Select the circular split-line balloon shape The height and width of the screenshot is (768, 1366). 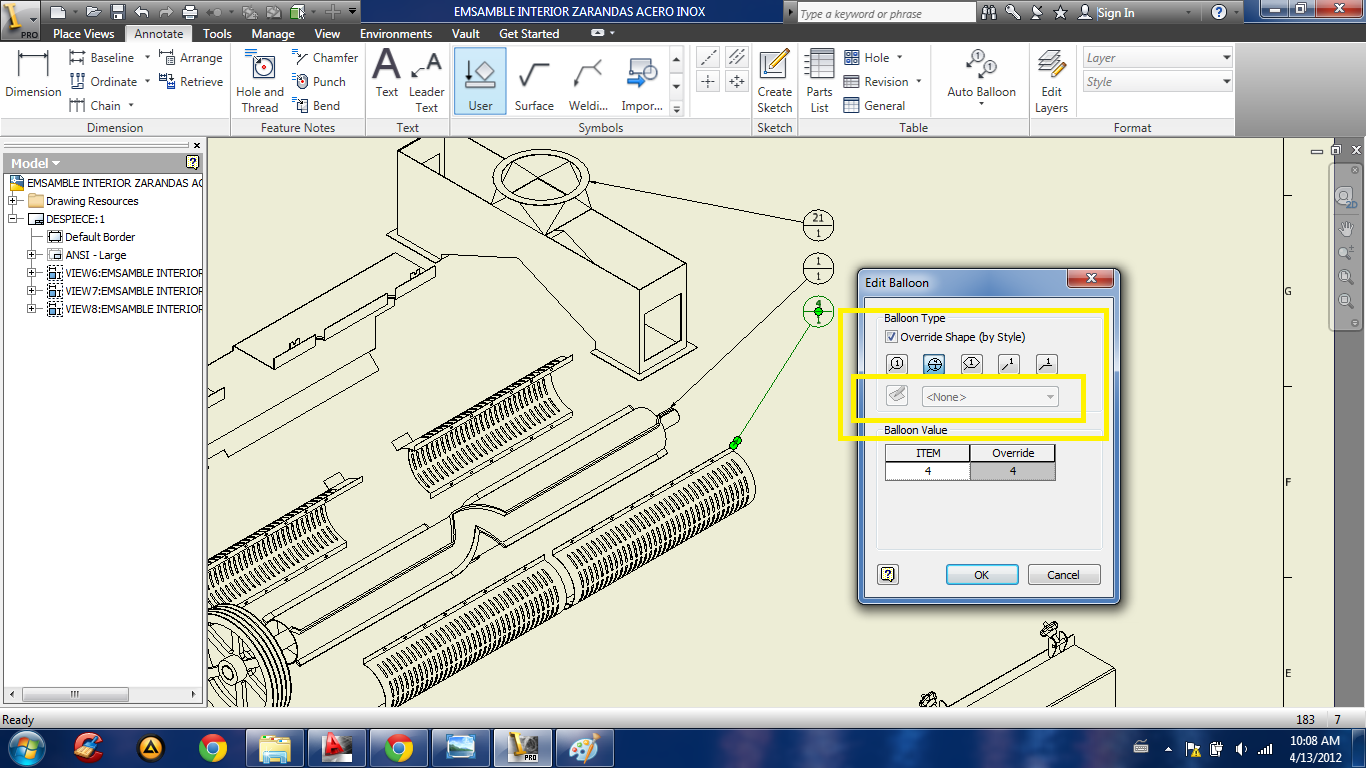(935, 365)
